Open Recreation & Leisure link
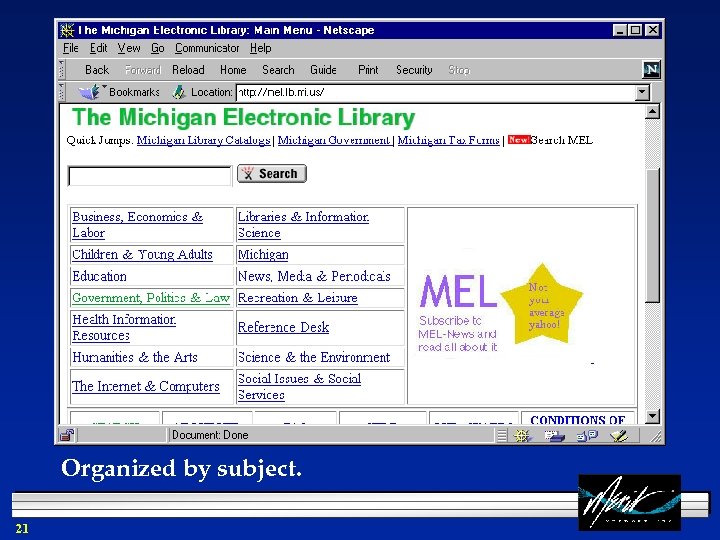Image resolution: width=720 pixels, height=540 pixels. point(298,298)
